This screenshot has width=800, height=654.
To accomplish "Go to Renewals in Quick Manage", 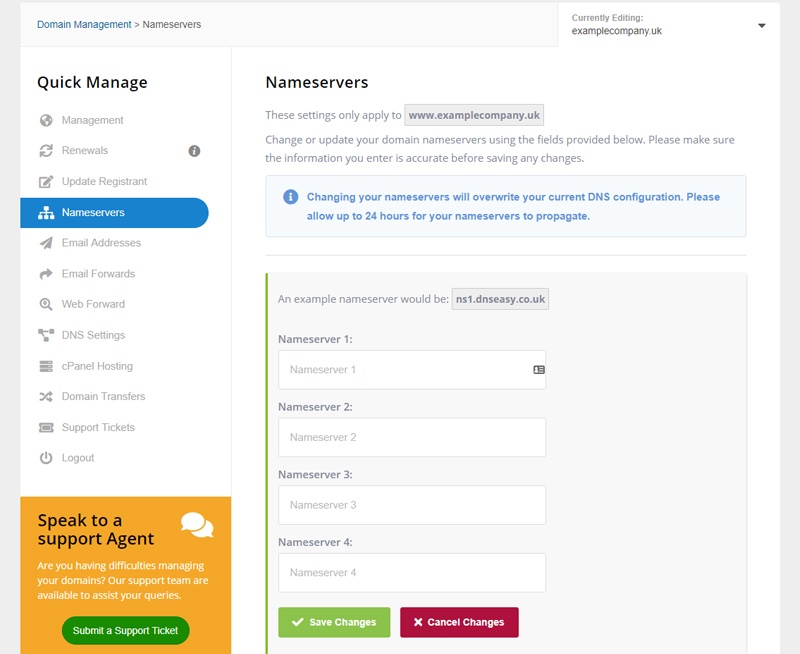I will point(85,151).
